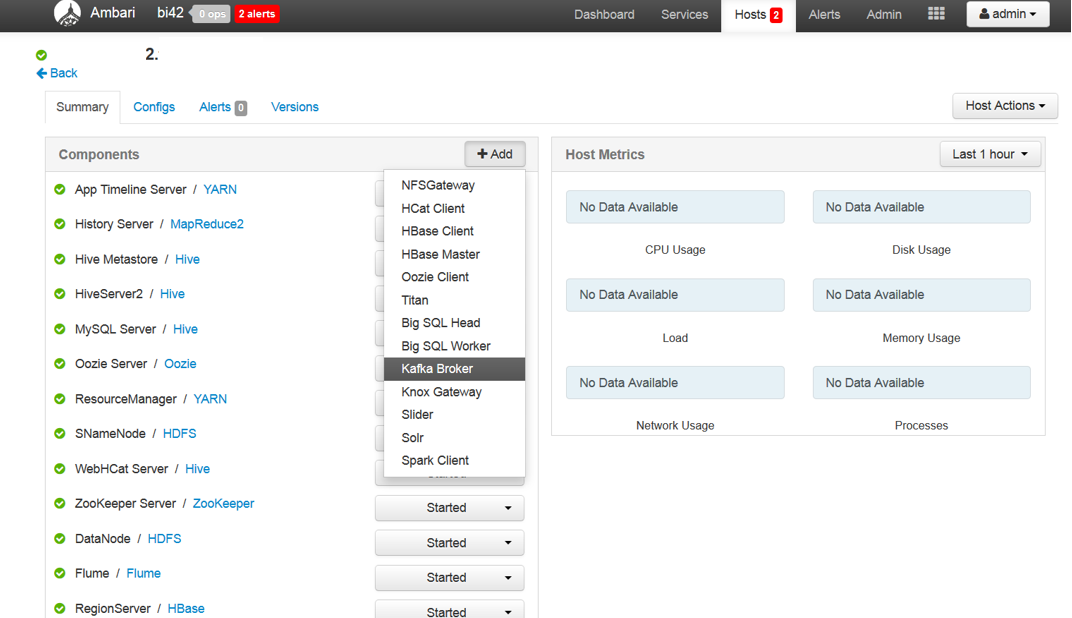
Task: Open the Versions tab
Action: pos(294,107)
